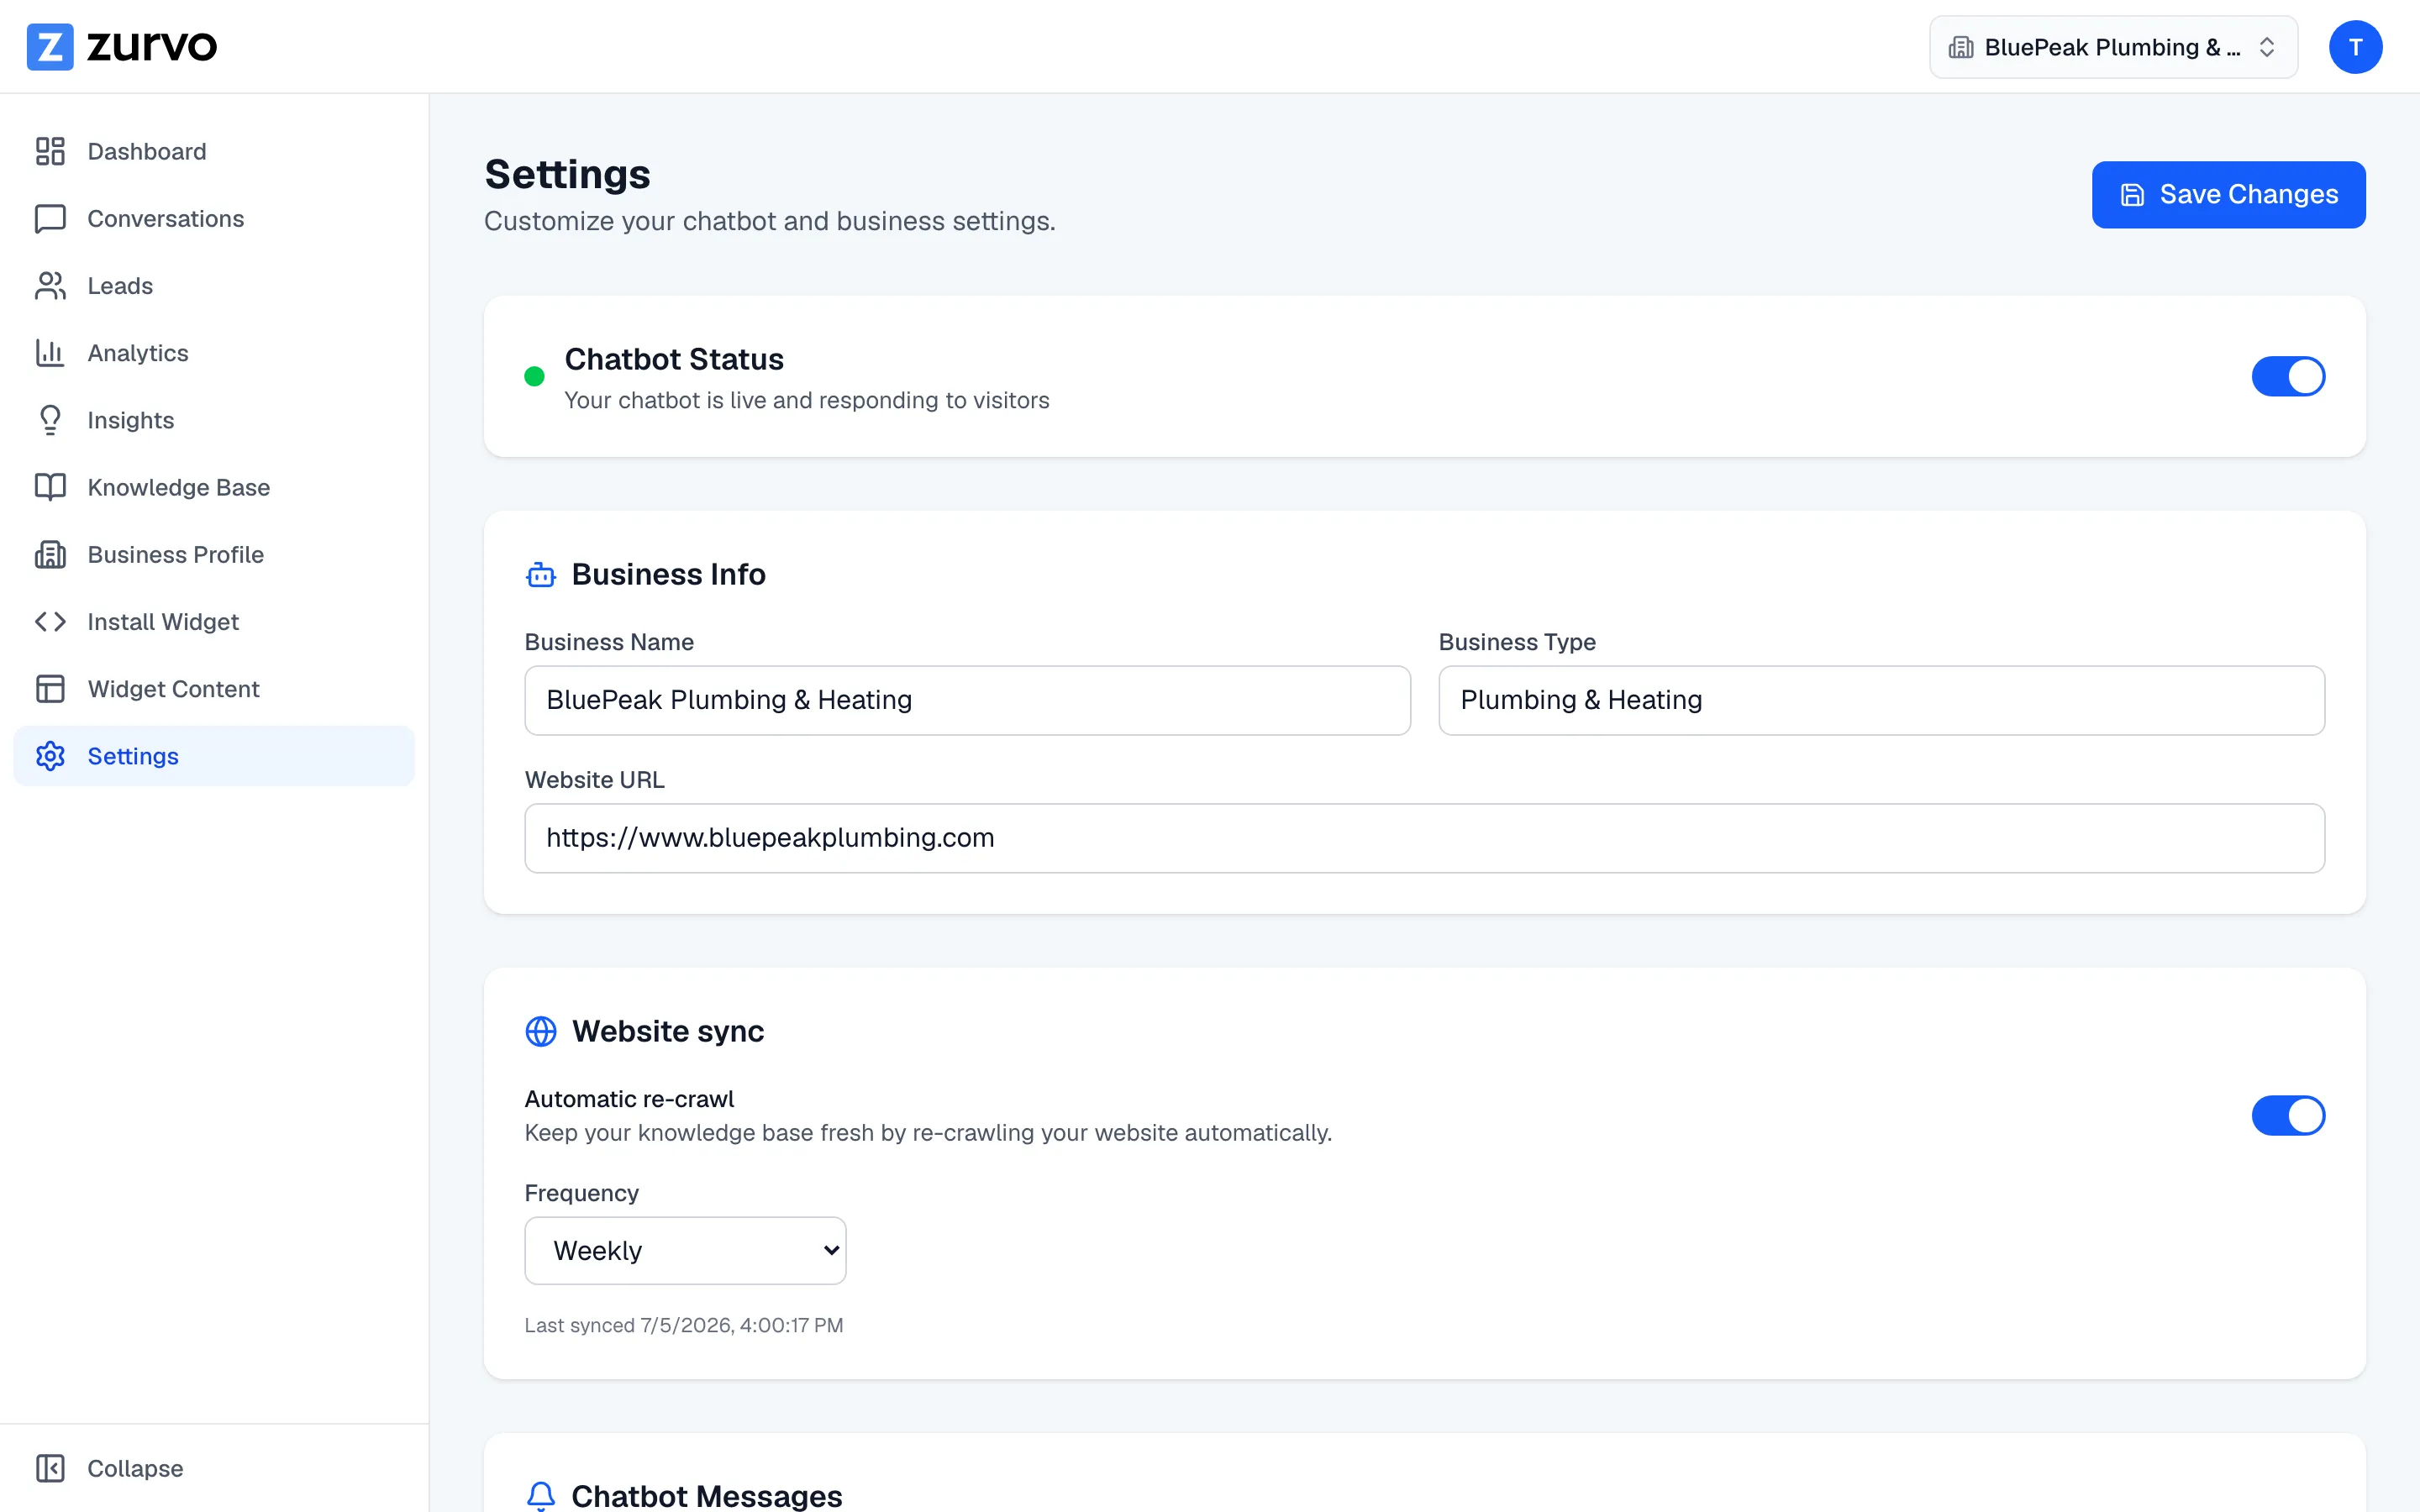The width and height of the screenshot is (2420, 1512).
Task: Click the Install Widget code icon
Action: (x=50, y=621)
